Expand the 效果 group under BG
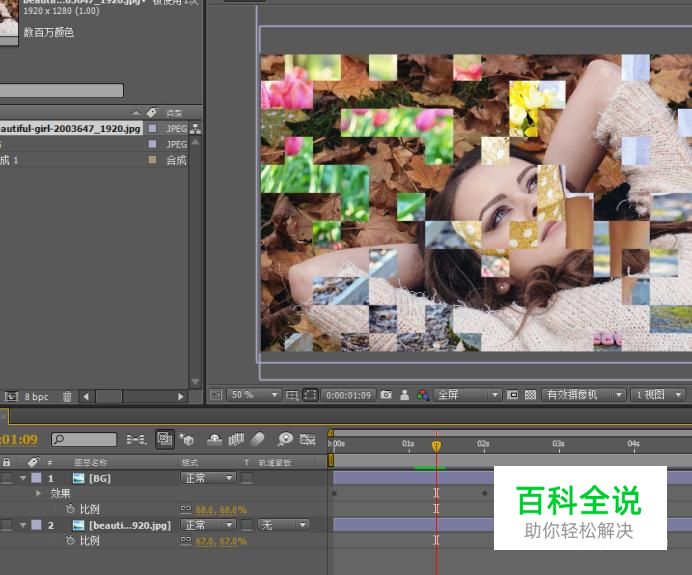This screenshot has width=692, height=575. 38,493
